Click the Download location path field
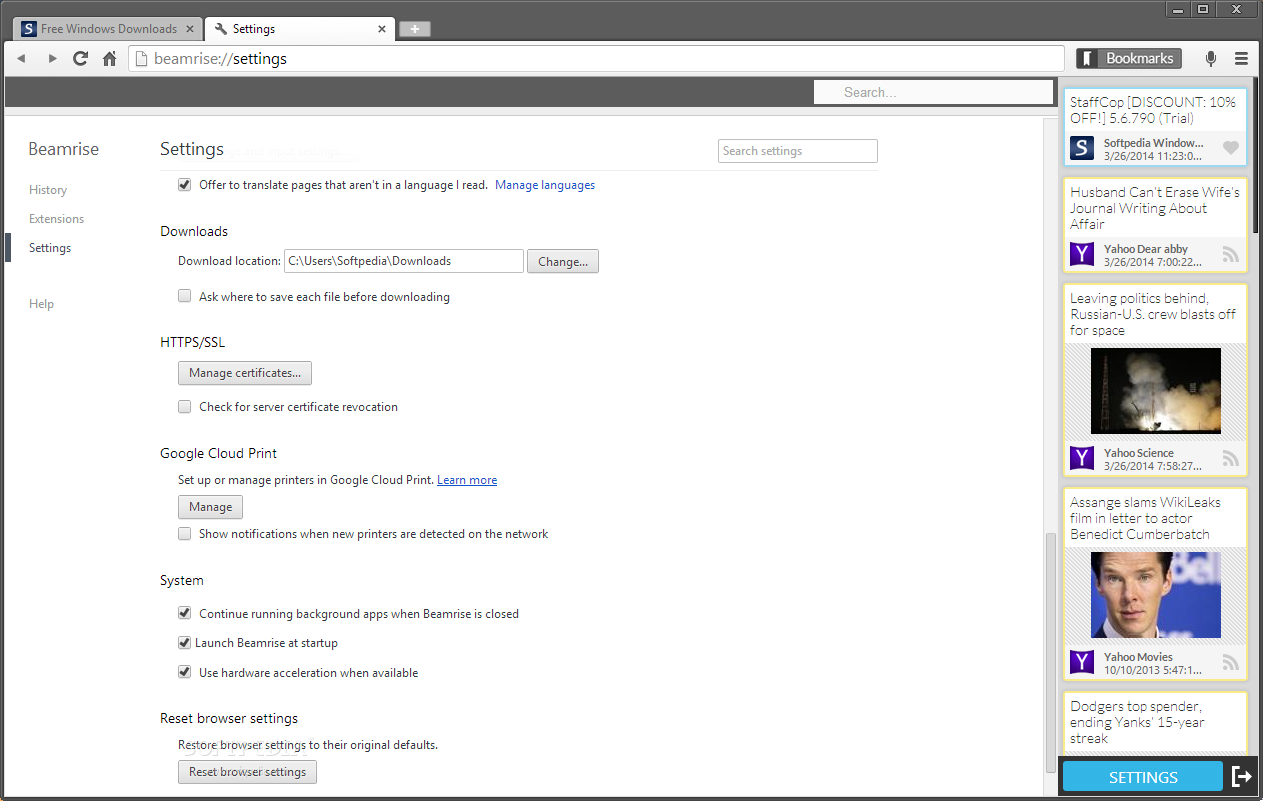 [404, 261]
